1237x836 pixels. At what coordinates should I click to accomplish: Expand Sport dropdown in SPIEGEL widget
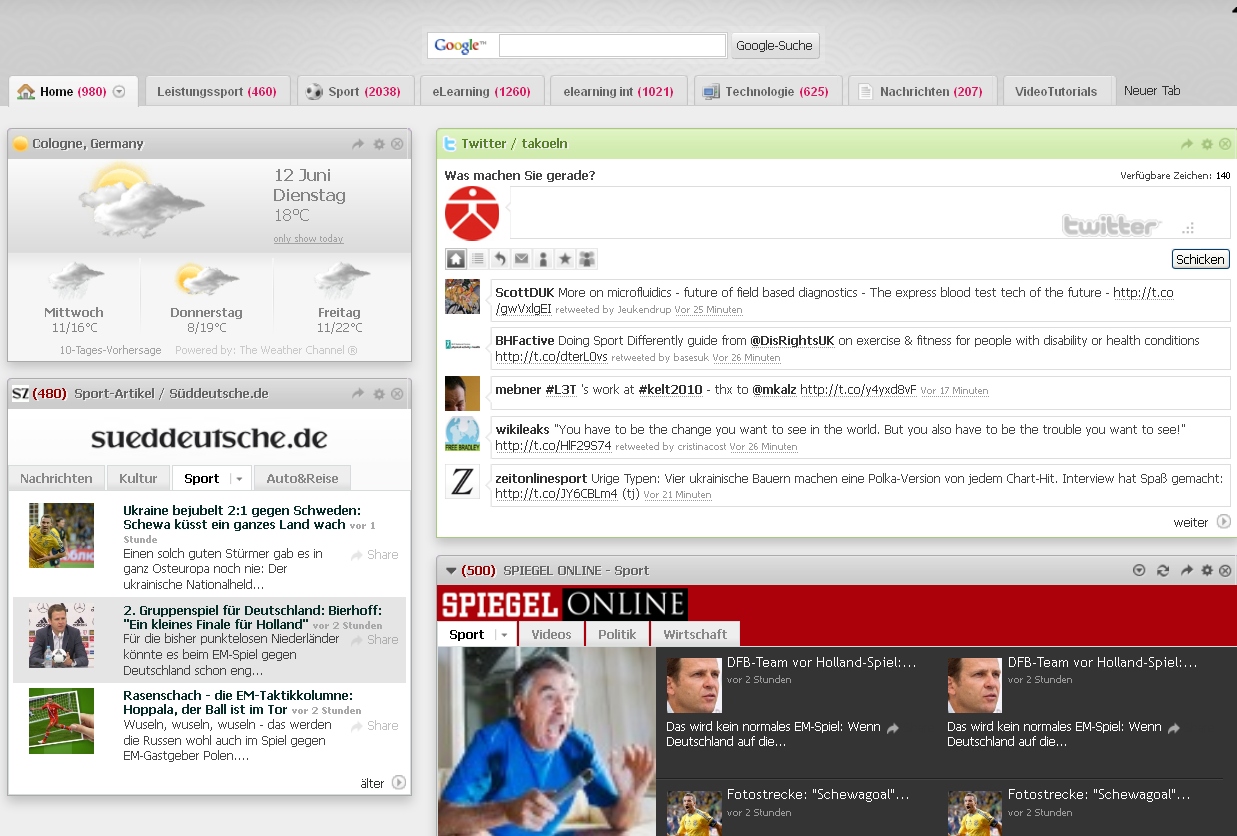[504, 635]
